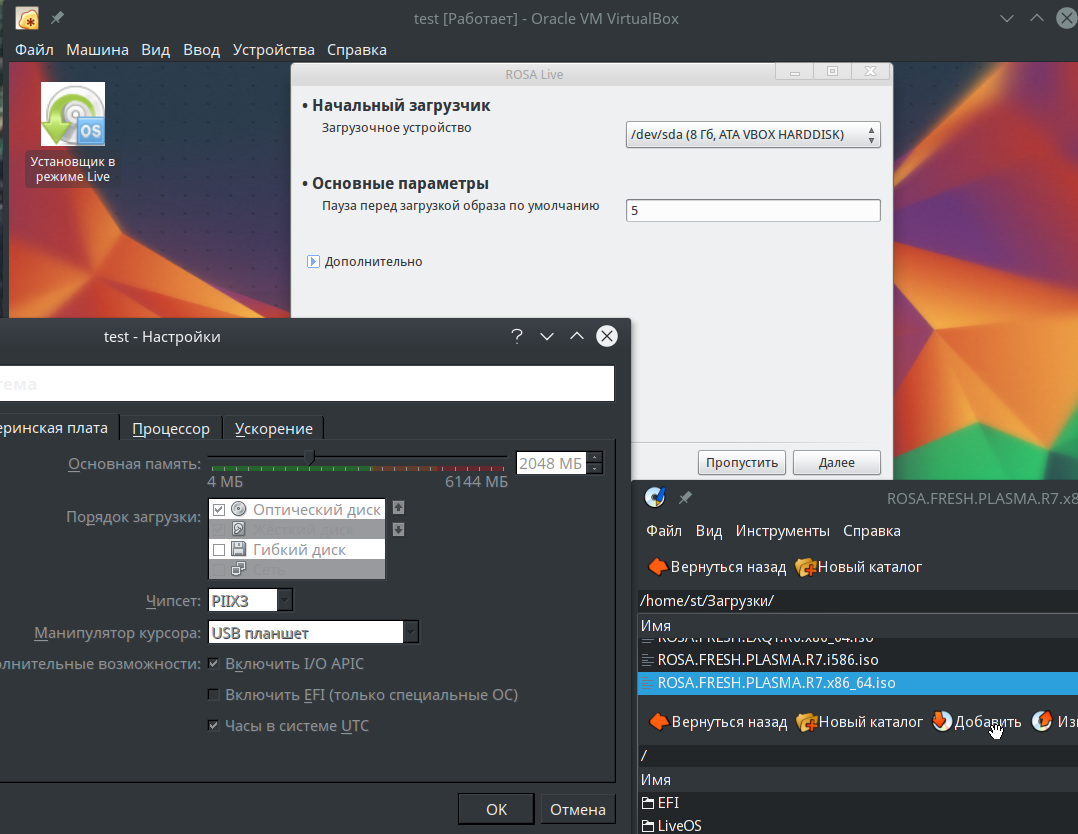This screenshot has width=1078, height=834.
Task: Toggle Hard disk boot checkbox
Action: (x=219, y=529)
